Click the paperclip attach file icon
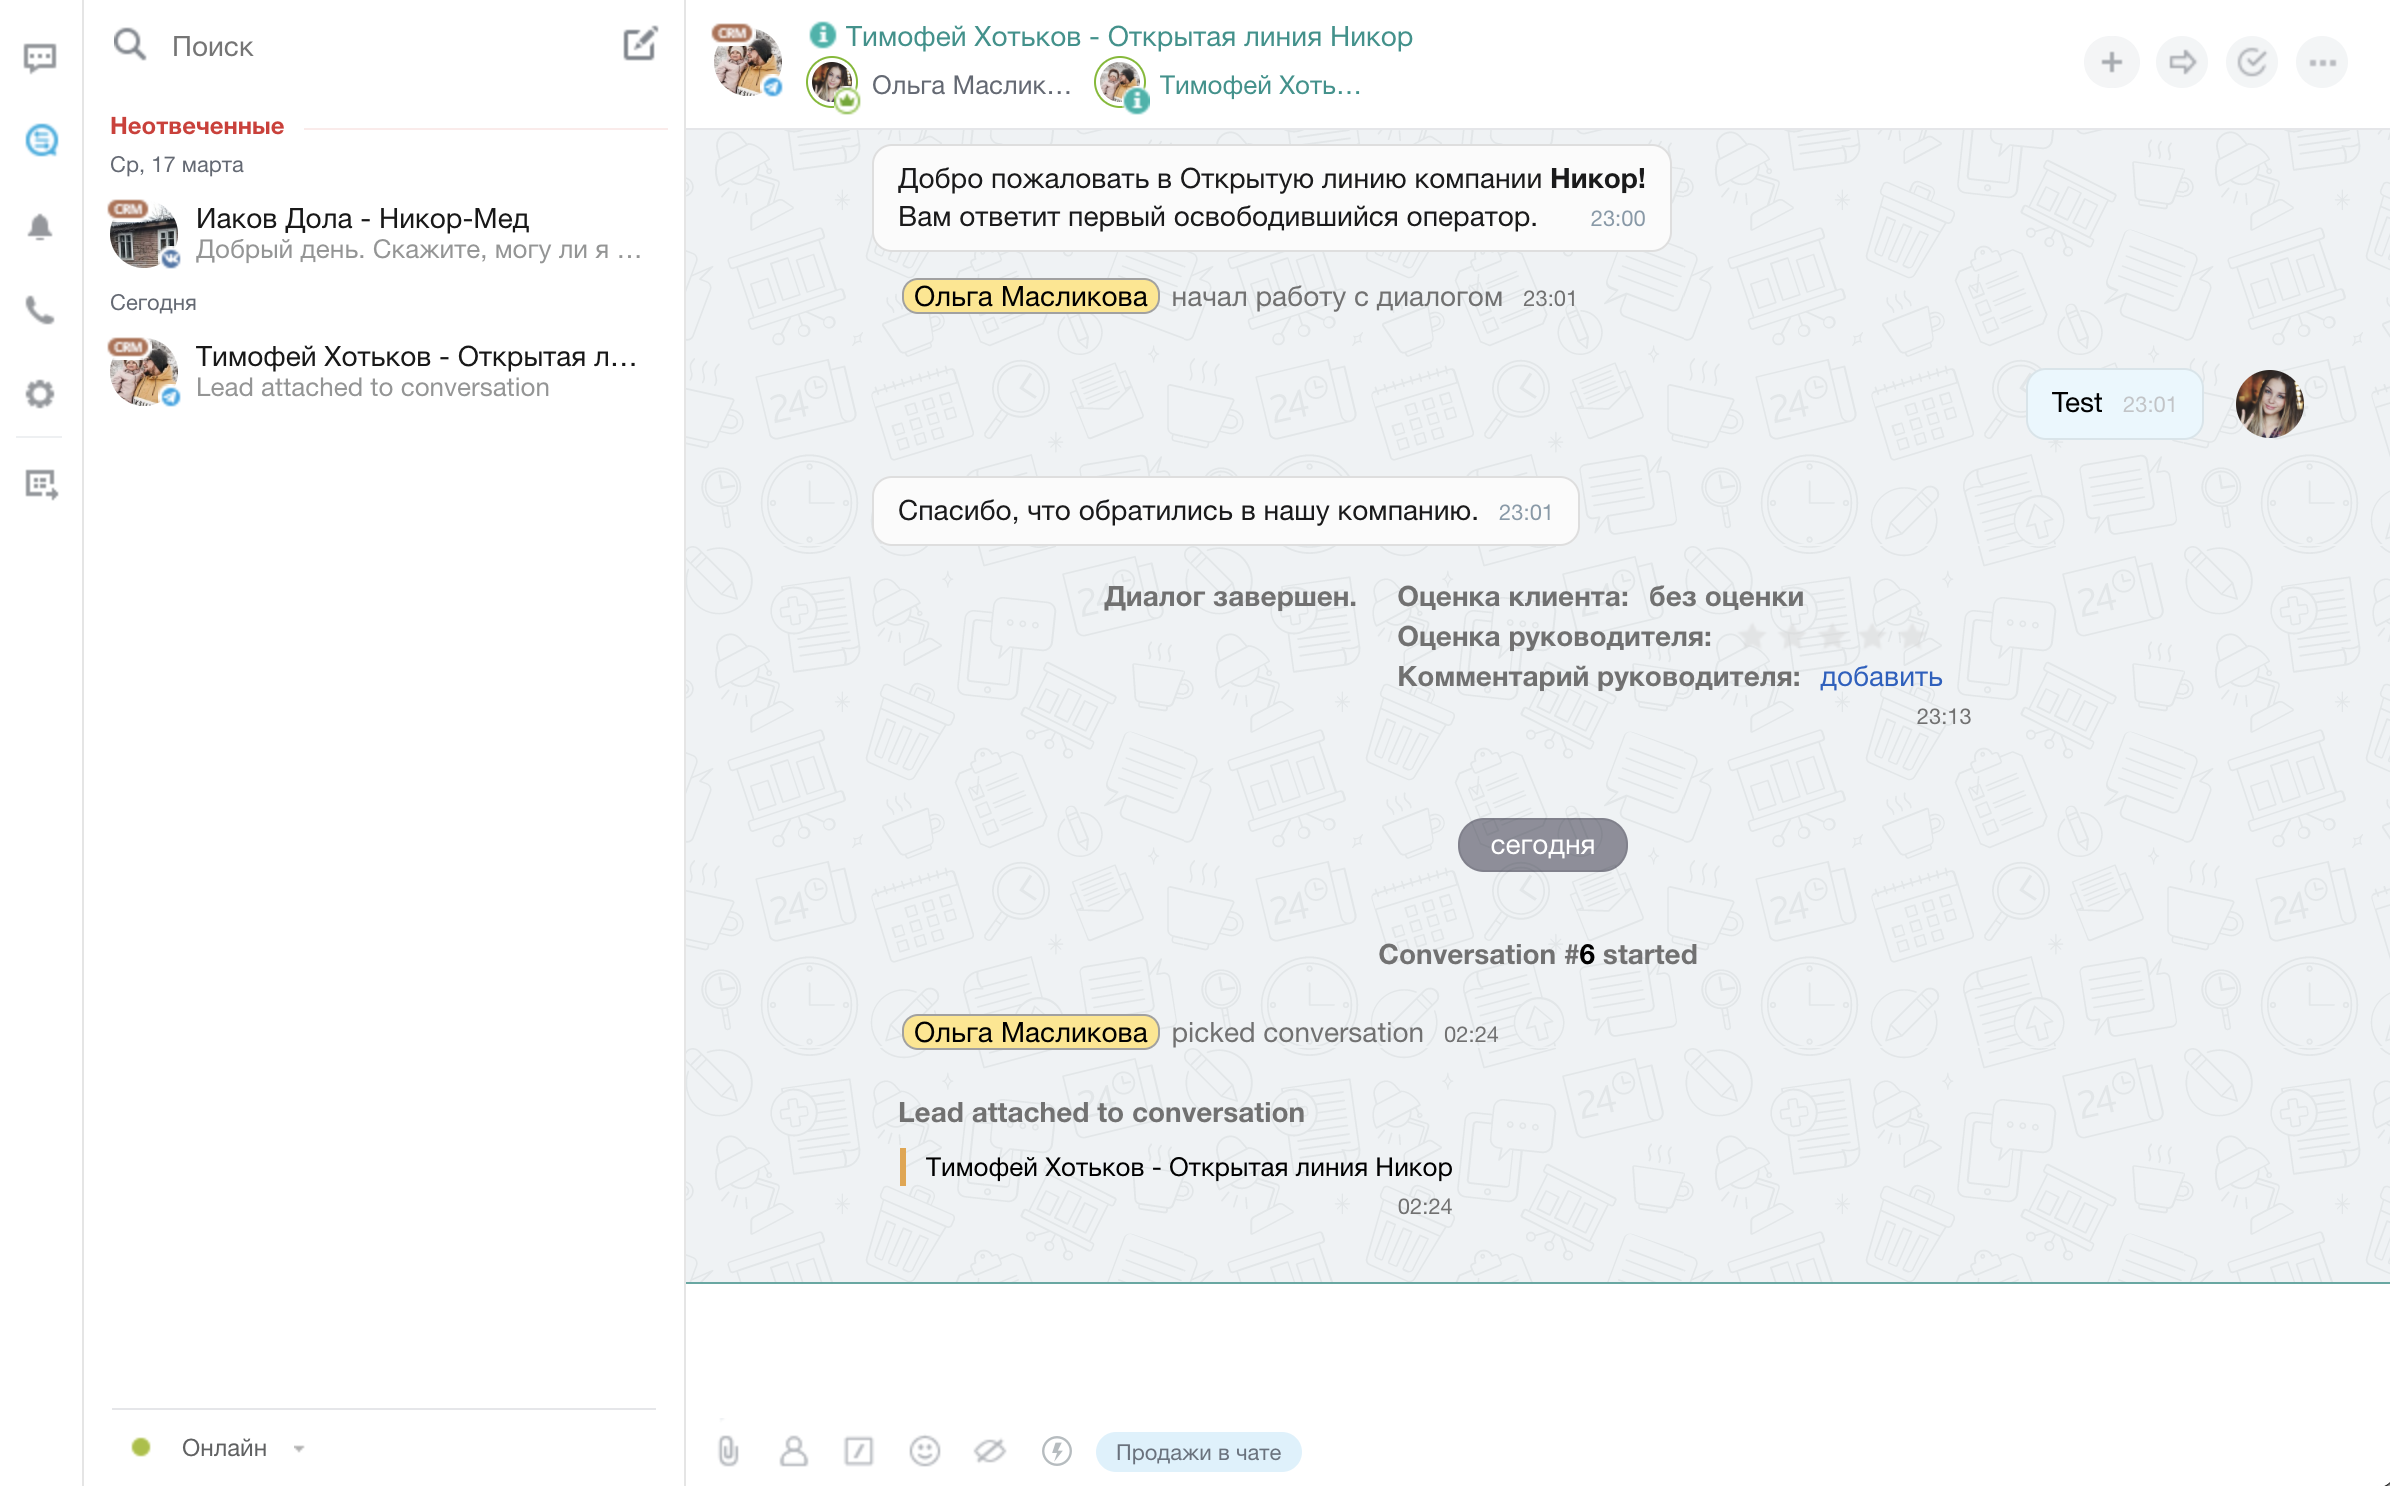2390x1486 pixels. 728,1451
